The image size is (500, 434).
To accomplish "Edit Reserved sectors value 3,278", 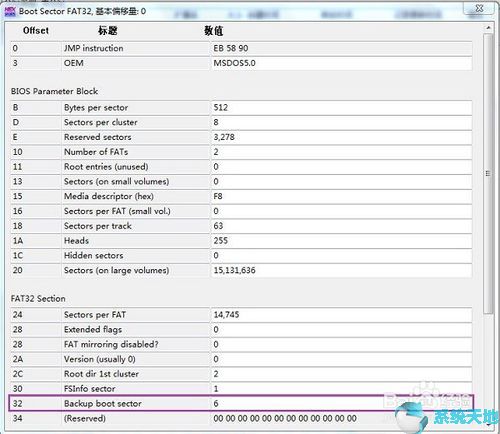I will (x=342, y=137).
